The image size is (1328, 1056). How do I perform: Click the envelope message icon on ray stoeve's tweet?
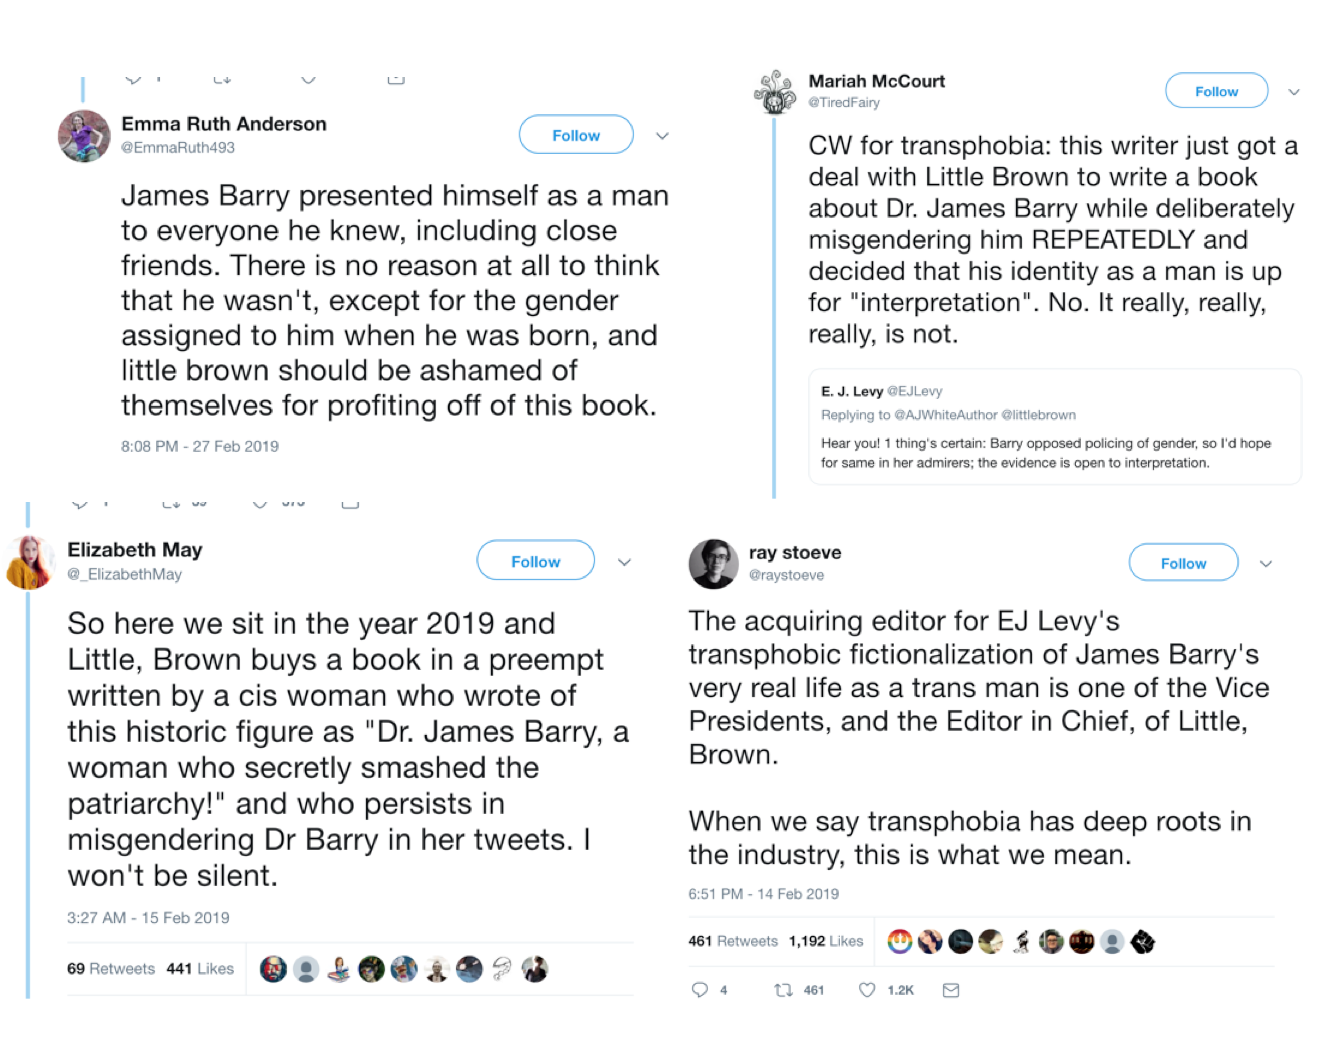pyautogui.click(x=951, y=990)
